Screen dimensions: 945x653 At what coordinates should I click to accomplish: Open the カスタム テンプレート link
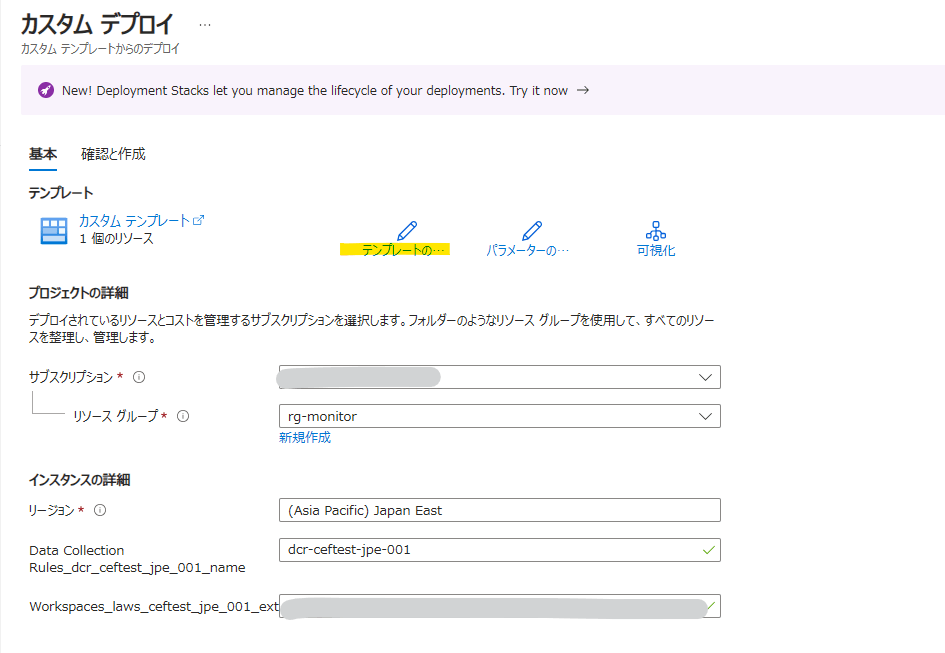click(x=134, y=221)
